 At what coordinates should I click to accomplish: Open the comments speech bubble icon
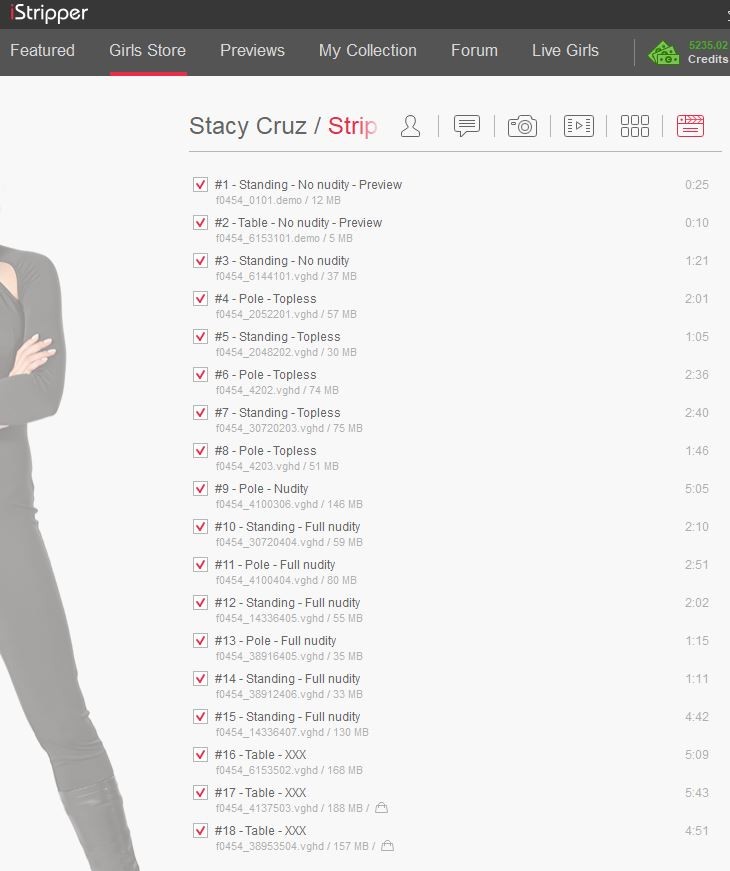tap(466, 126)
